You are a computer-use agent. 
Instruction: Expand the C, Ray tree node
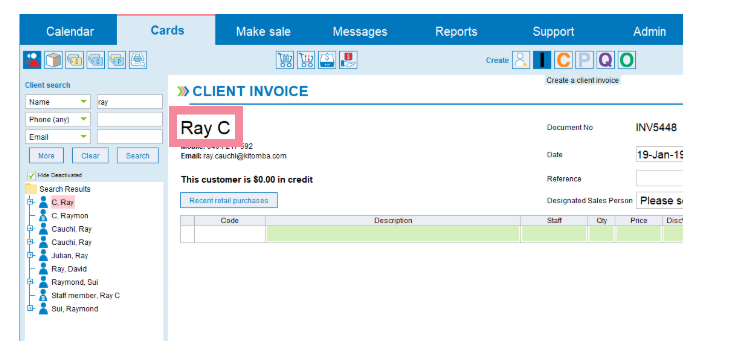coord(30,202)
